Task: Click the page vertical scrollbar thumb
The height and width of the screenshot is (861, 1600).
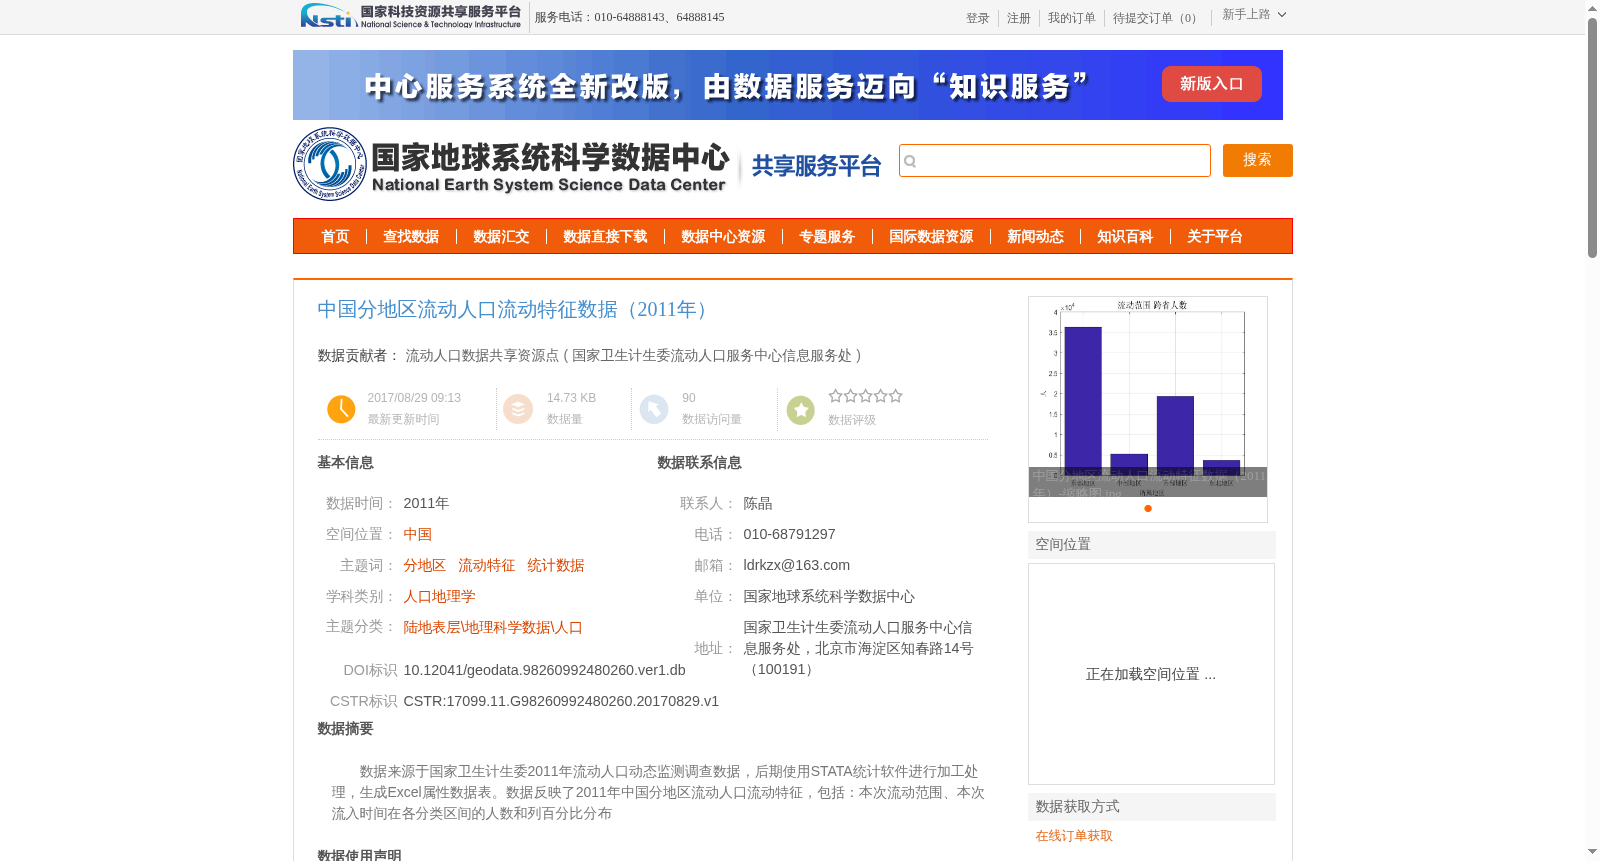Action: click(1592, 137)
